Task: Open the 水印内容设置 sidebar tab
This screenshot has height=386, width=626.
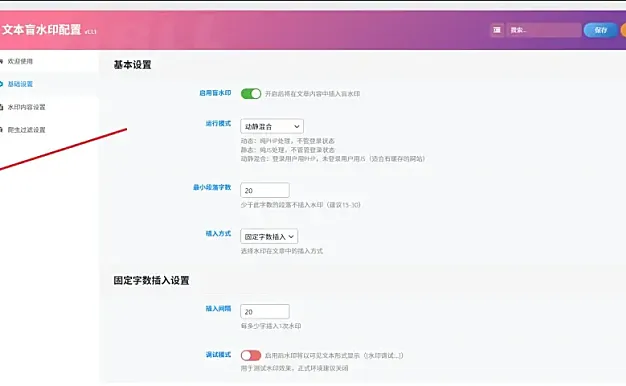Action: point(26,107)
